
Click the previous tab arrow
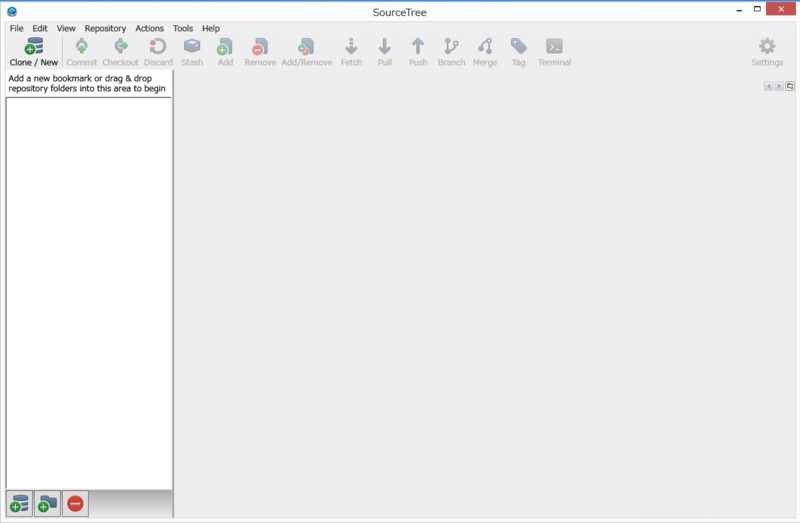[x=768, y=86]
